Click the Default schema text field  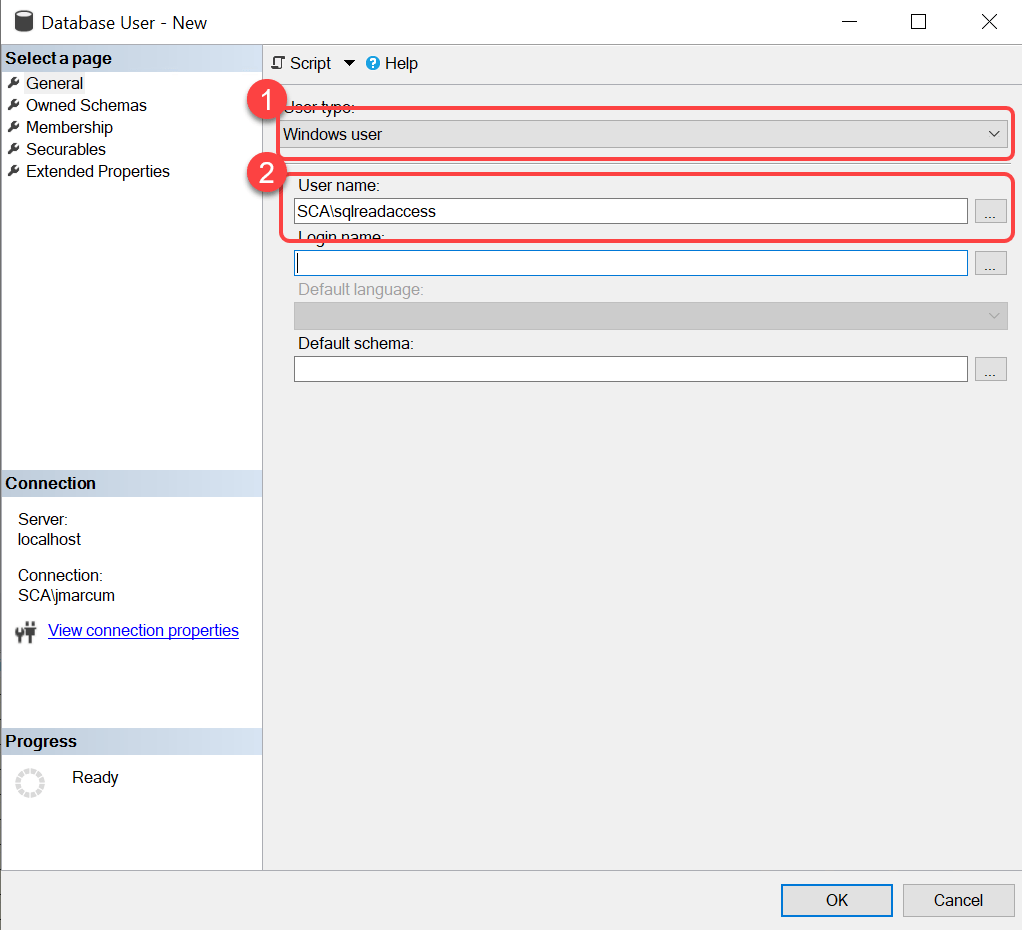(630, 369)
